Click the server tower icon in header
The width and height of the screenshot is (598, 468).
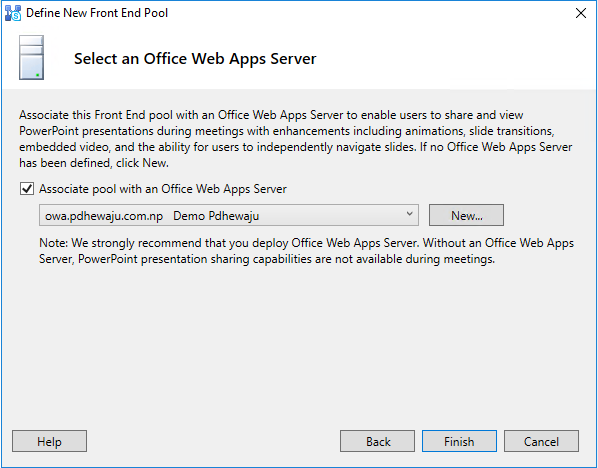31,58
